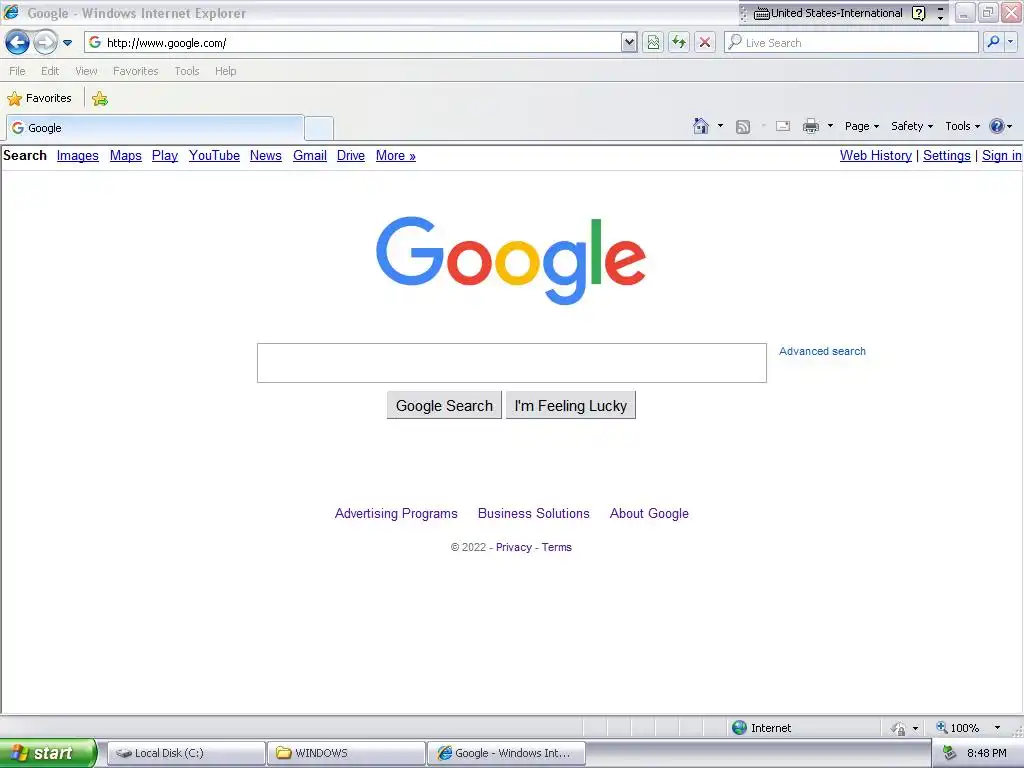Screen dimensions: 1024x768
Task: Open the Privacy link
Action: pyautogui.click(x=514, y=547)
